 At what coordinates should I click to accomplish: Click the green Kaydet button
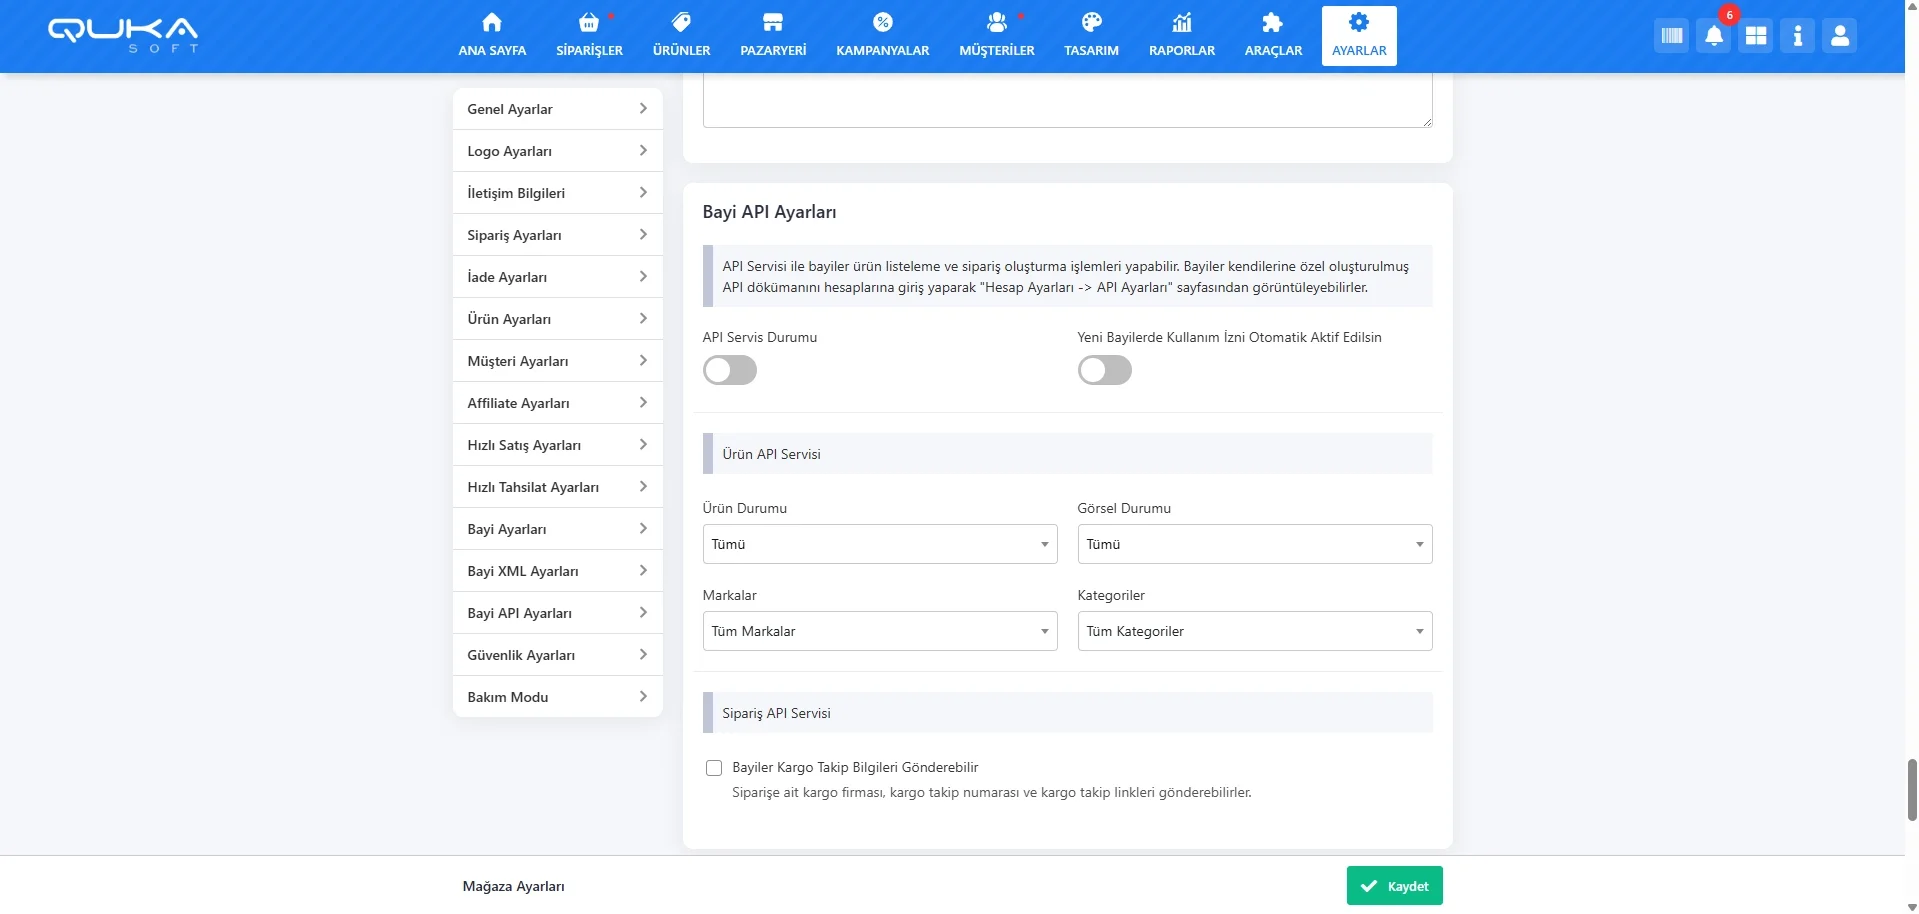click(1394, 886)
